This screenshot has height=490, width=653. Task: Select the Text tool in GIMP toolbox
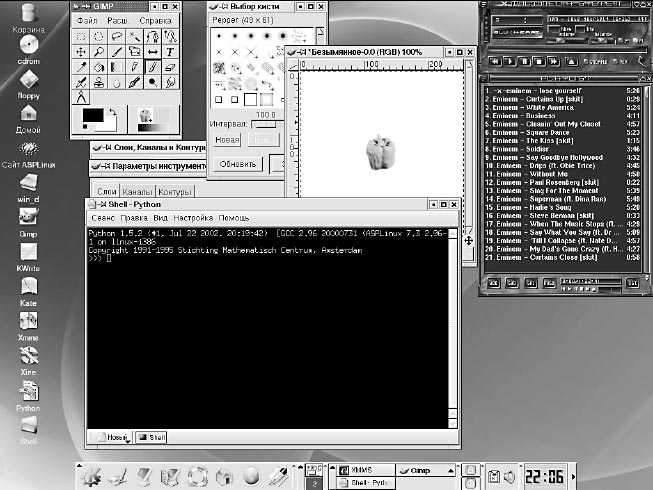[170, 52]
